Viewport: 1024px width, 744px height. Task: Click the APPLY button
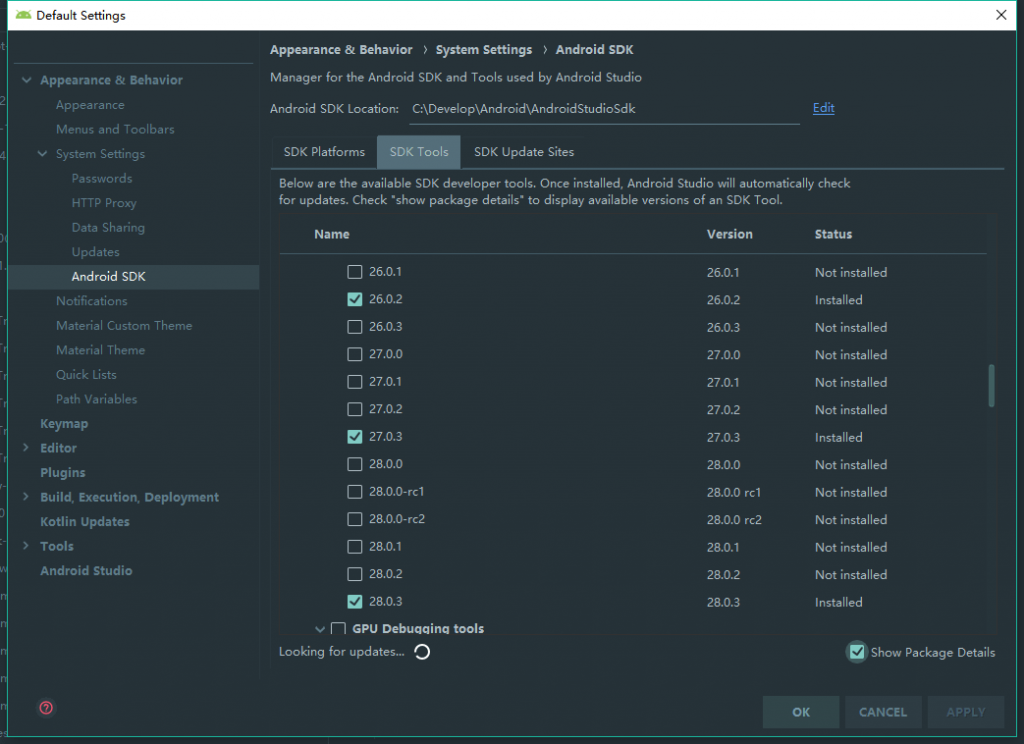[x=966, y=712]
